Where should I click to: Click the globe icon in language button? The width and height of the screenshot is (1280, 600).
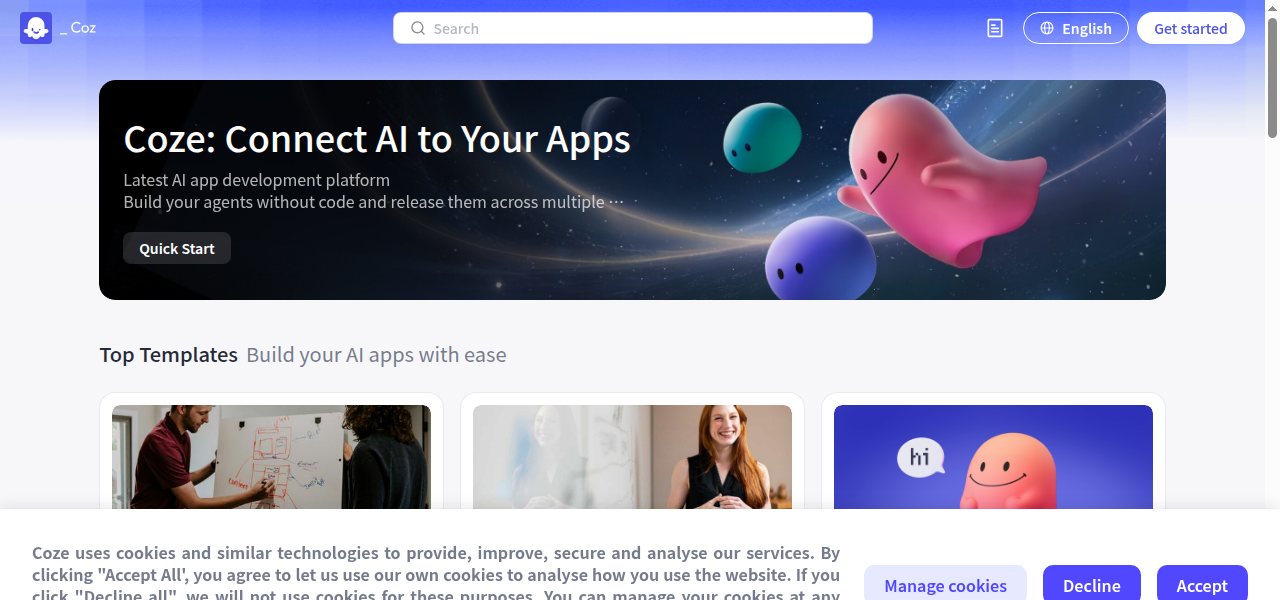pyautogui.click(x=1047, y=28)
